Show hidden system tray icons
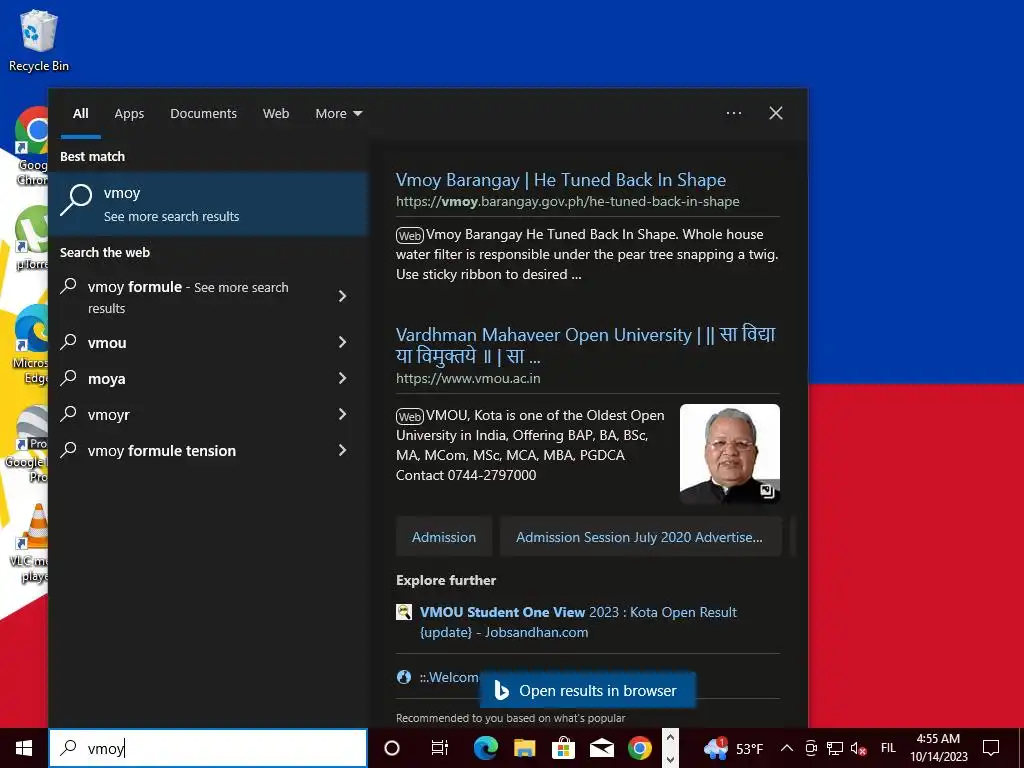This screenshot has height=768, width=1024. [x=787, y=748]
